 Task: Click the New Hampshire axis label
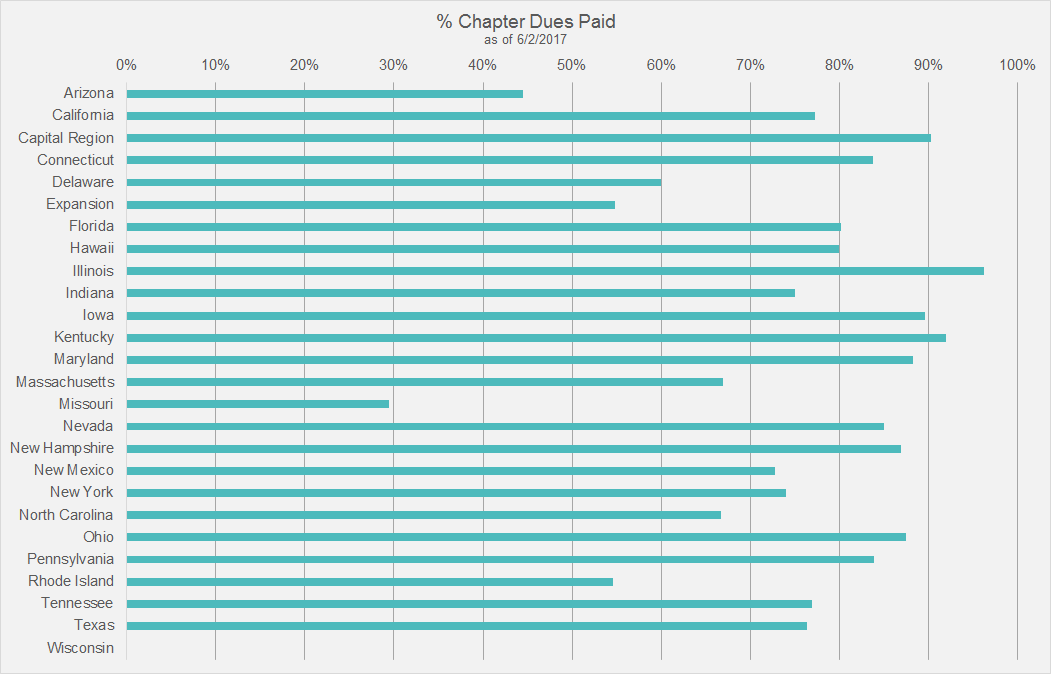pyautogui.click(x=62, y=448)
